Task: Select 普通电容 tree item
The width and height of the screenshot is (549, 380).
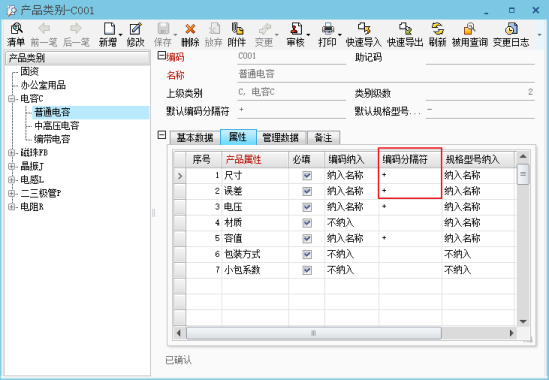Action: 52,112
